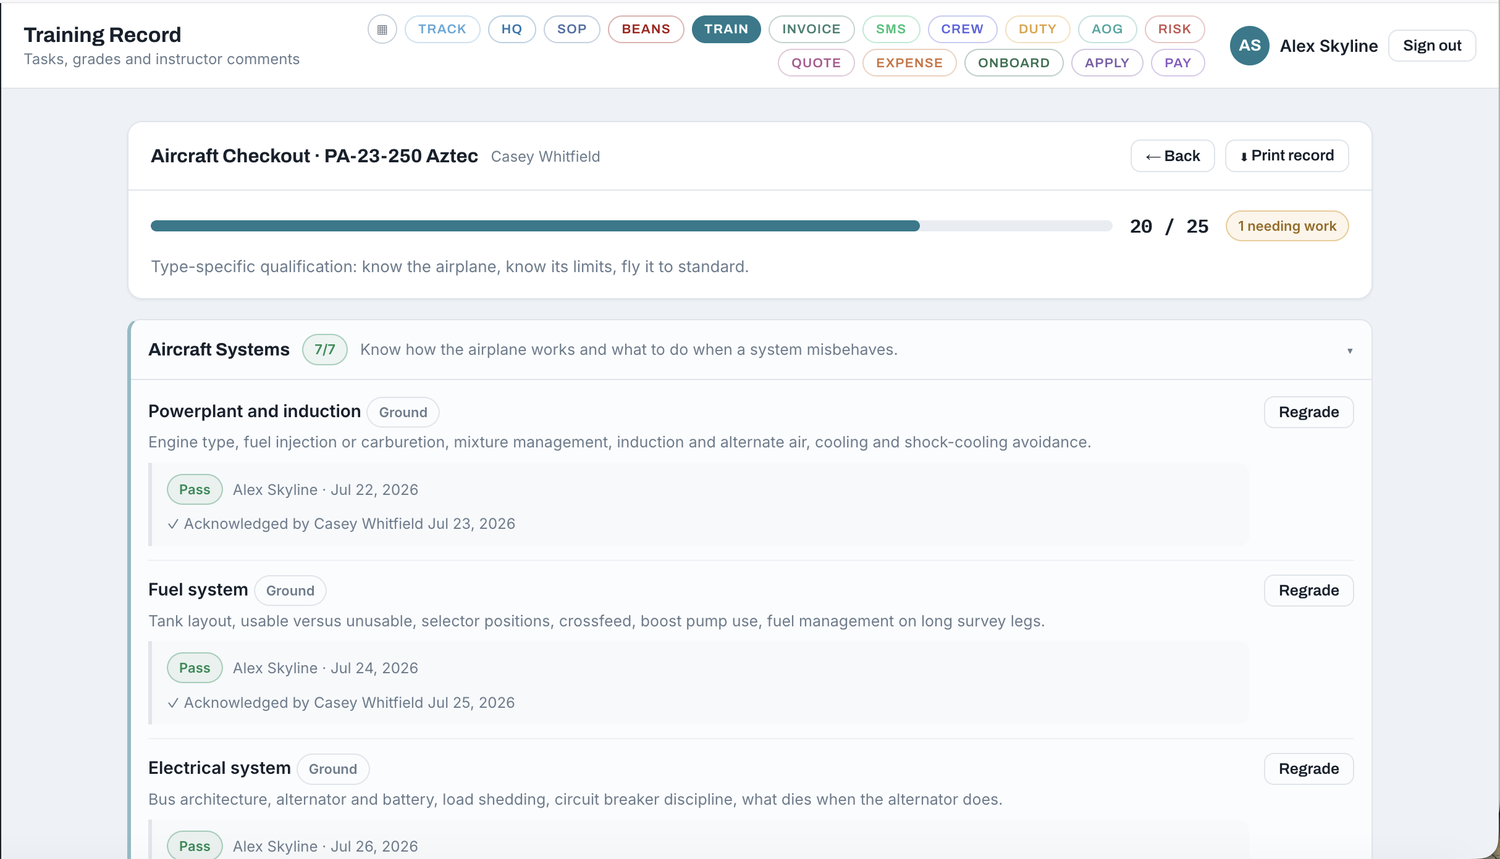This screenshot has height=859, width=1500.
Task: Go to the EXPENSE tab
Action: [x=909, y=63]
